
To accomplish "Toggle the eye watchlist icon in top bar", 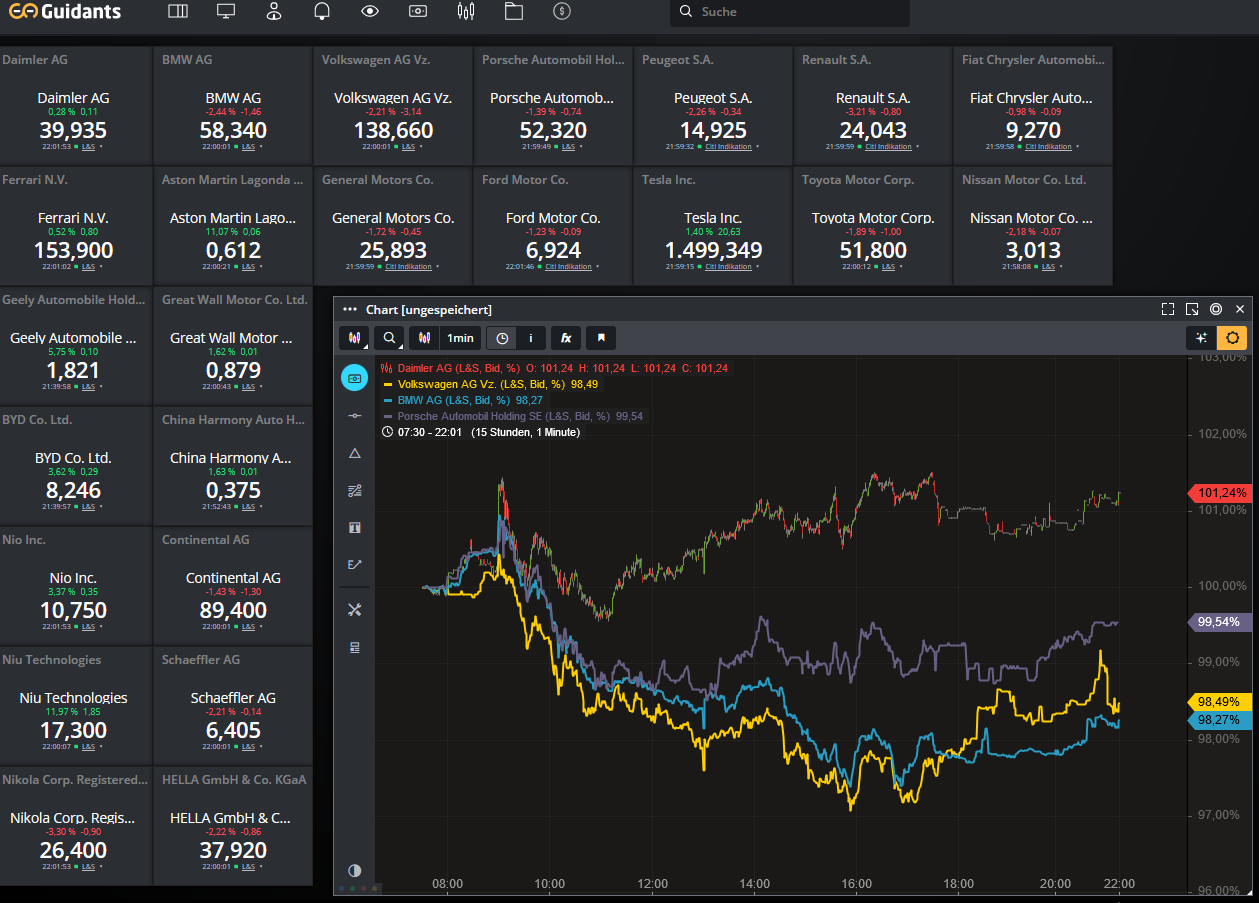I will click(370, 12).
